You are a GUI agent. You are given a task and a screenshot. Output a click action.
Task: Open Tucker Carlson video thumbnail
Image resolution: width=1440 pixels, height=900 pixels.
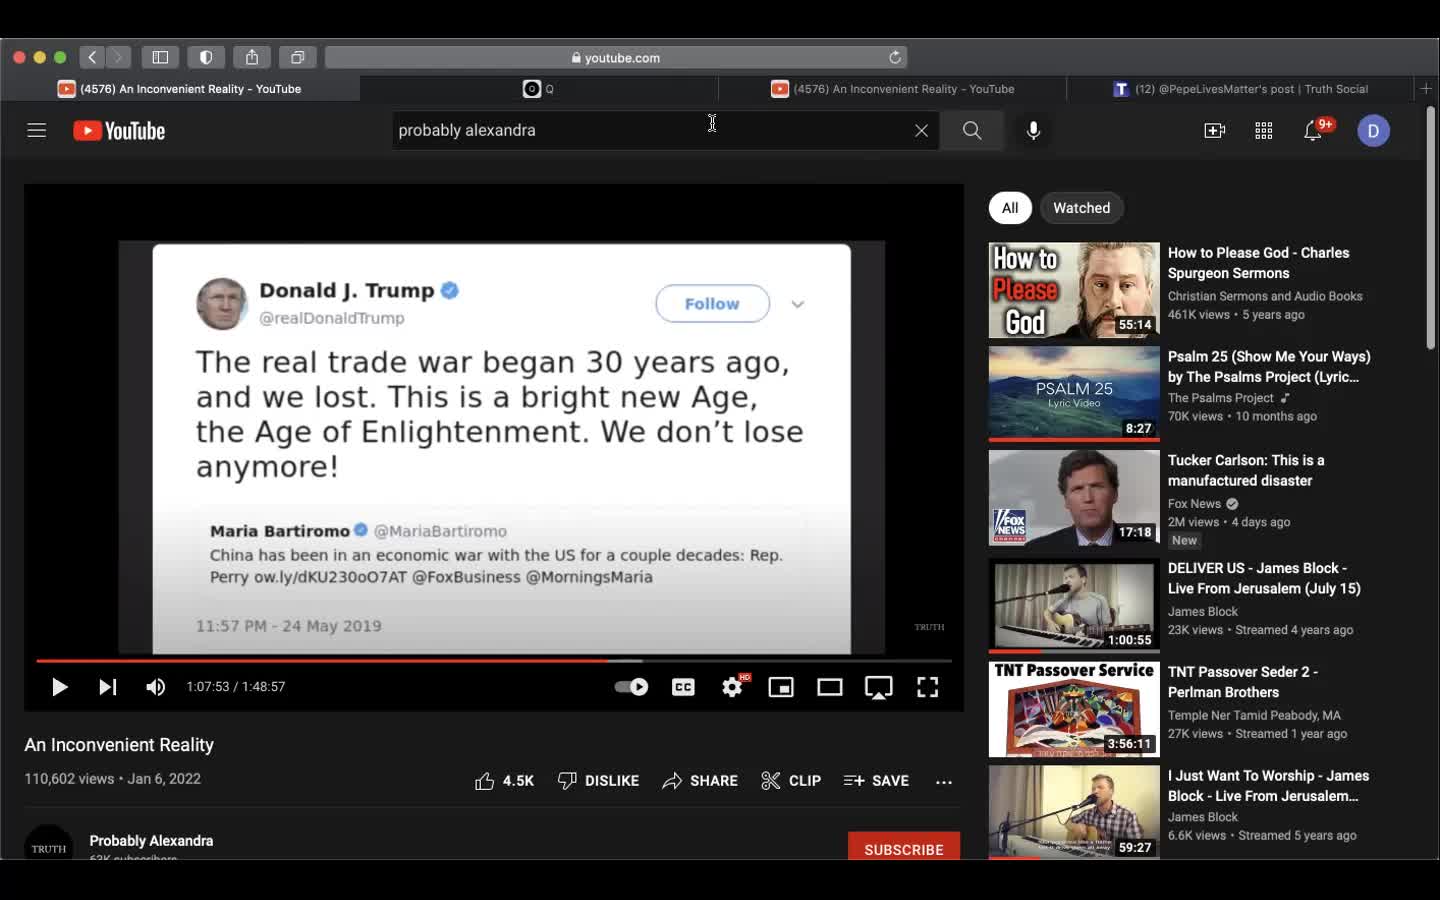tap(1074, 498)
